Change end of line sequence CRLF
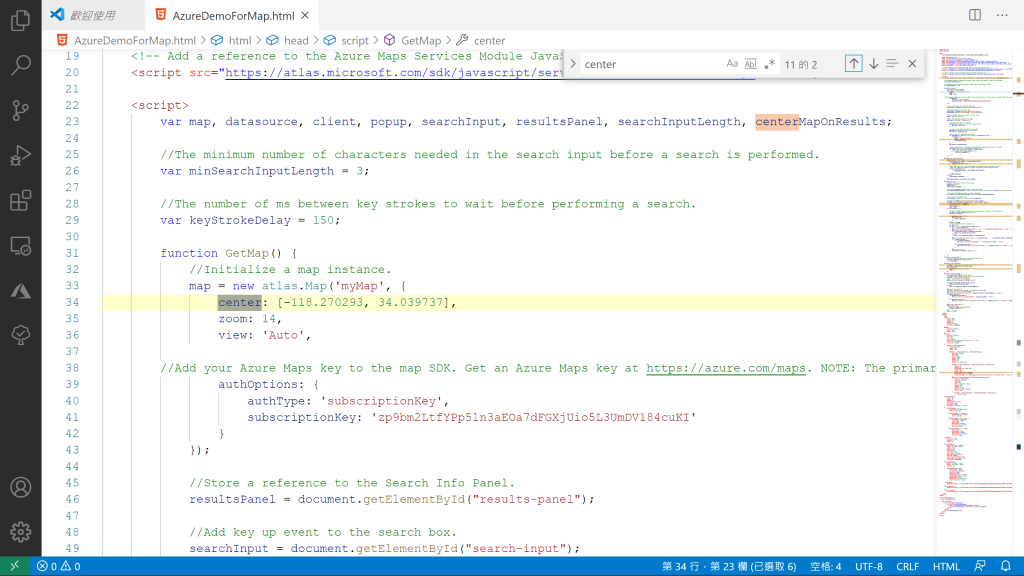 907,566
